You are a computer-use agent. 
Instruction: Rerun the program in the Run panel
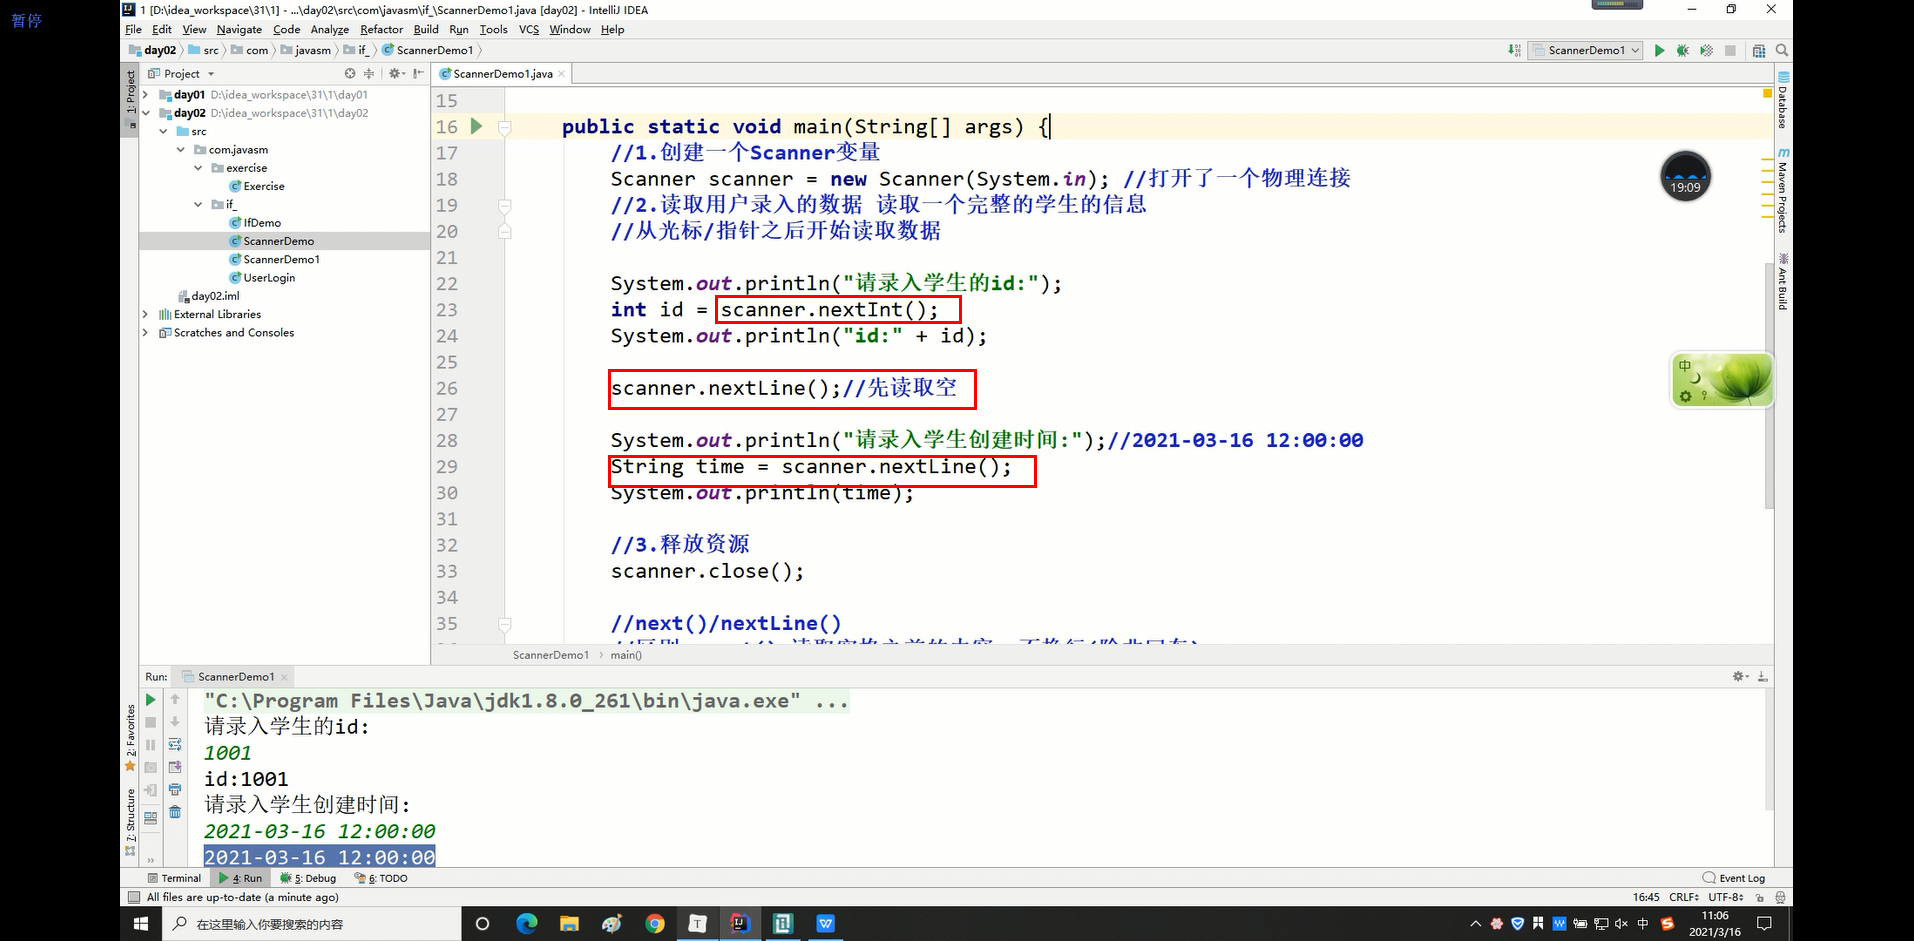[x=150, y=700]
